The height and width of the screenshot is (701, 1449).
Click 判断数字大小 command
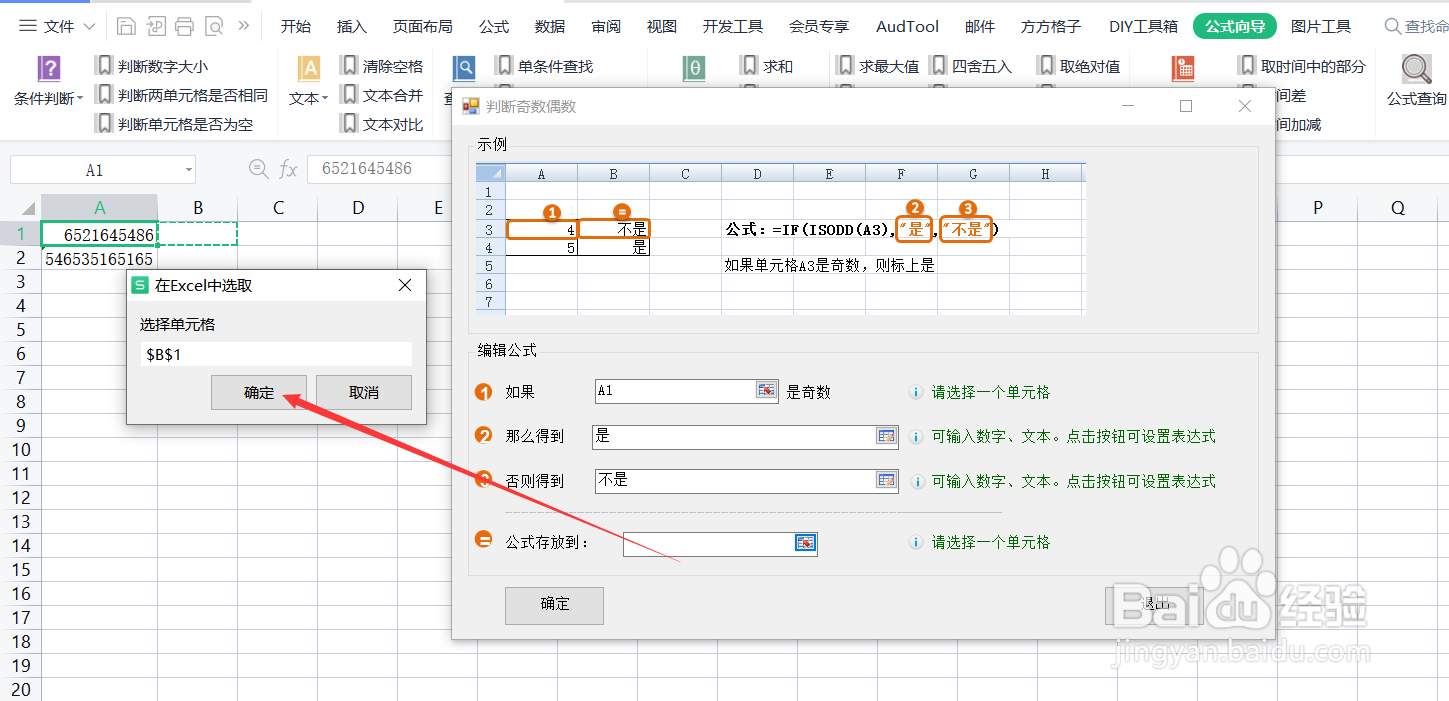click(x=153, y=66)
